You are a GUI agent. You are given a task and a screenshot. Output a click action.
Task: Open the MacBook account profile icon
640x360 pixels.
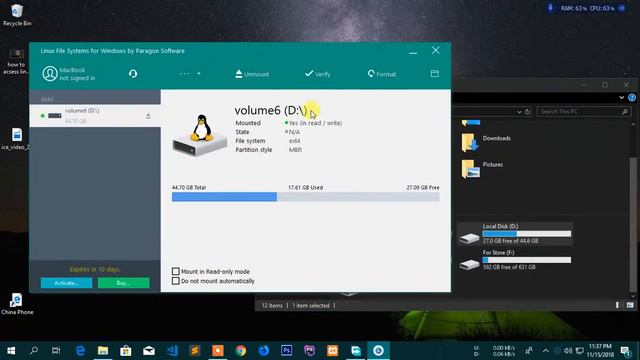point(50,74)
